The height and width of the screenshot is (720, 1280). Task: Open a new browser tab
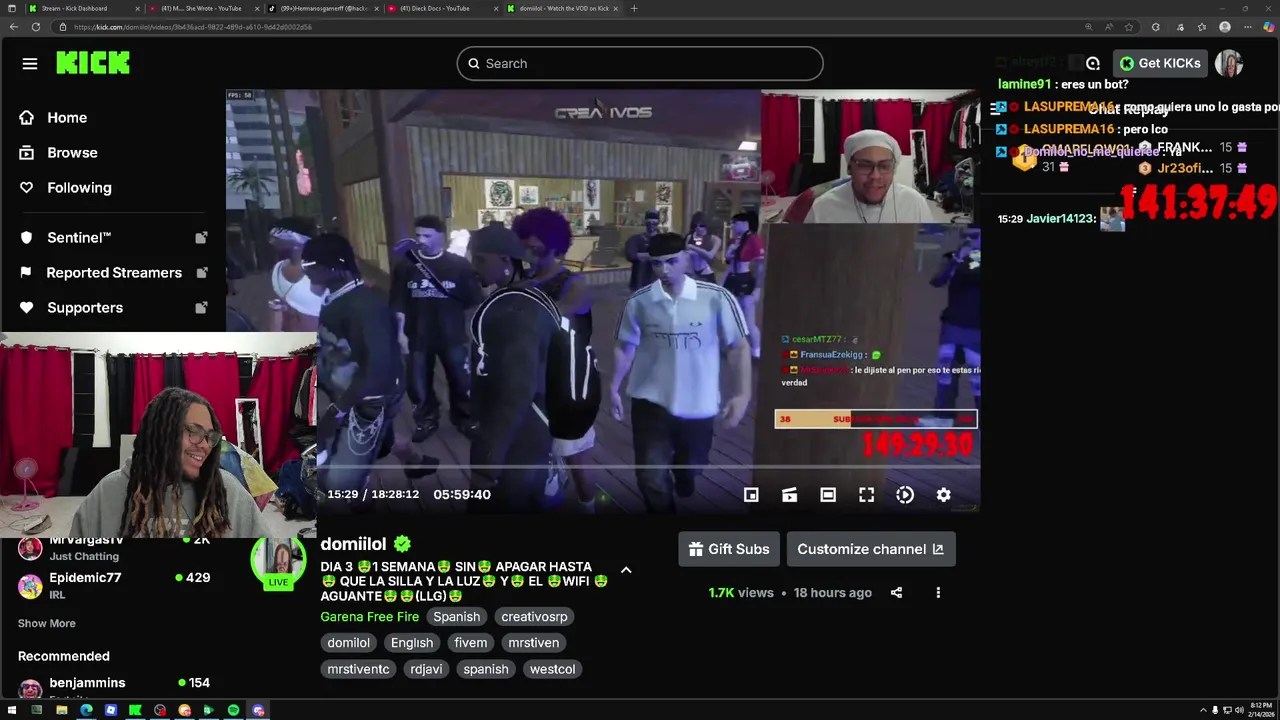[634, 8]
